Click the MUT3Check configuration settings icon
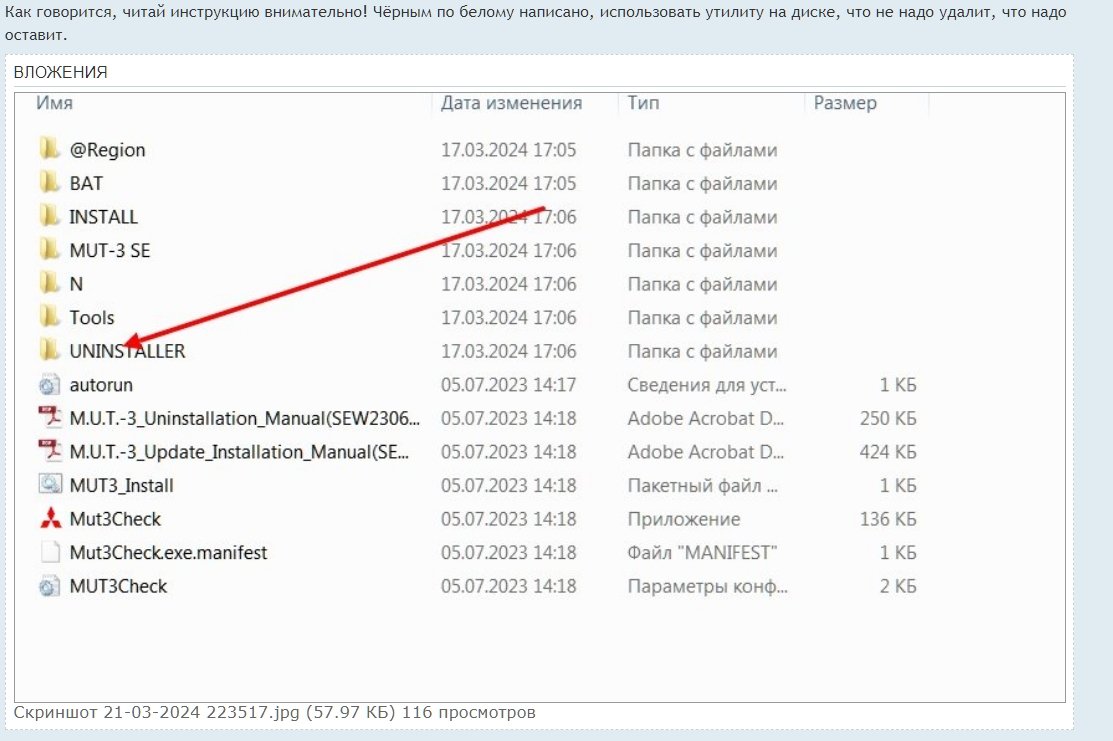The image size is (1113, 741). [x=49, y=586]
